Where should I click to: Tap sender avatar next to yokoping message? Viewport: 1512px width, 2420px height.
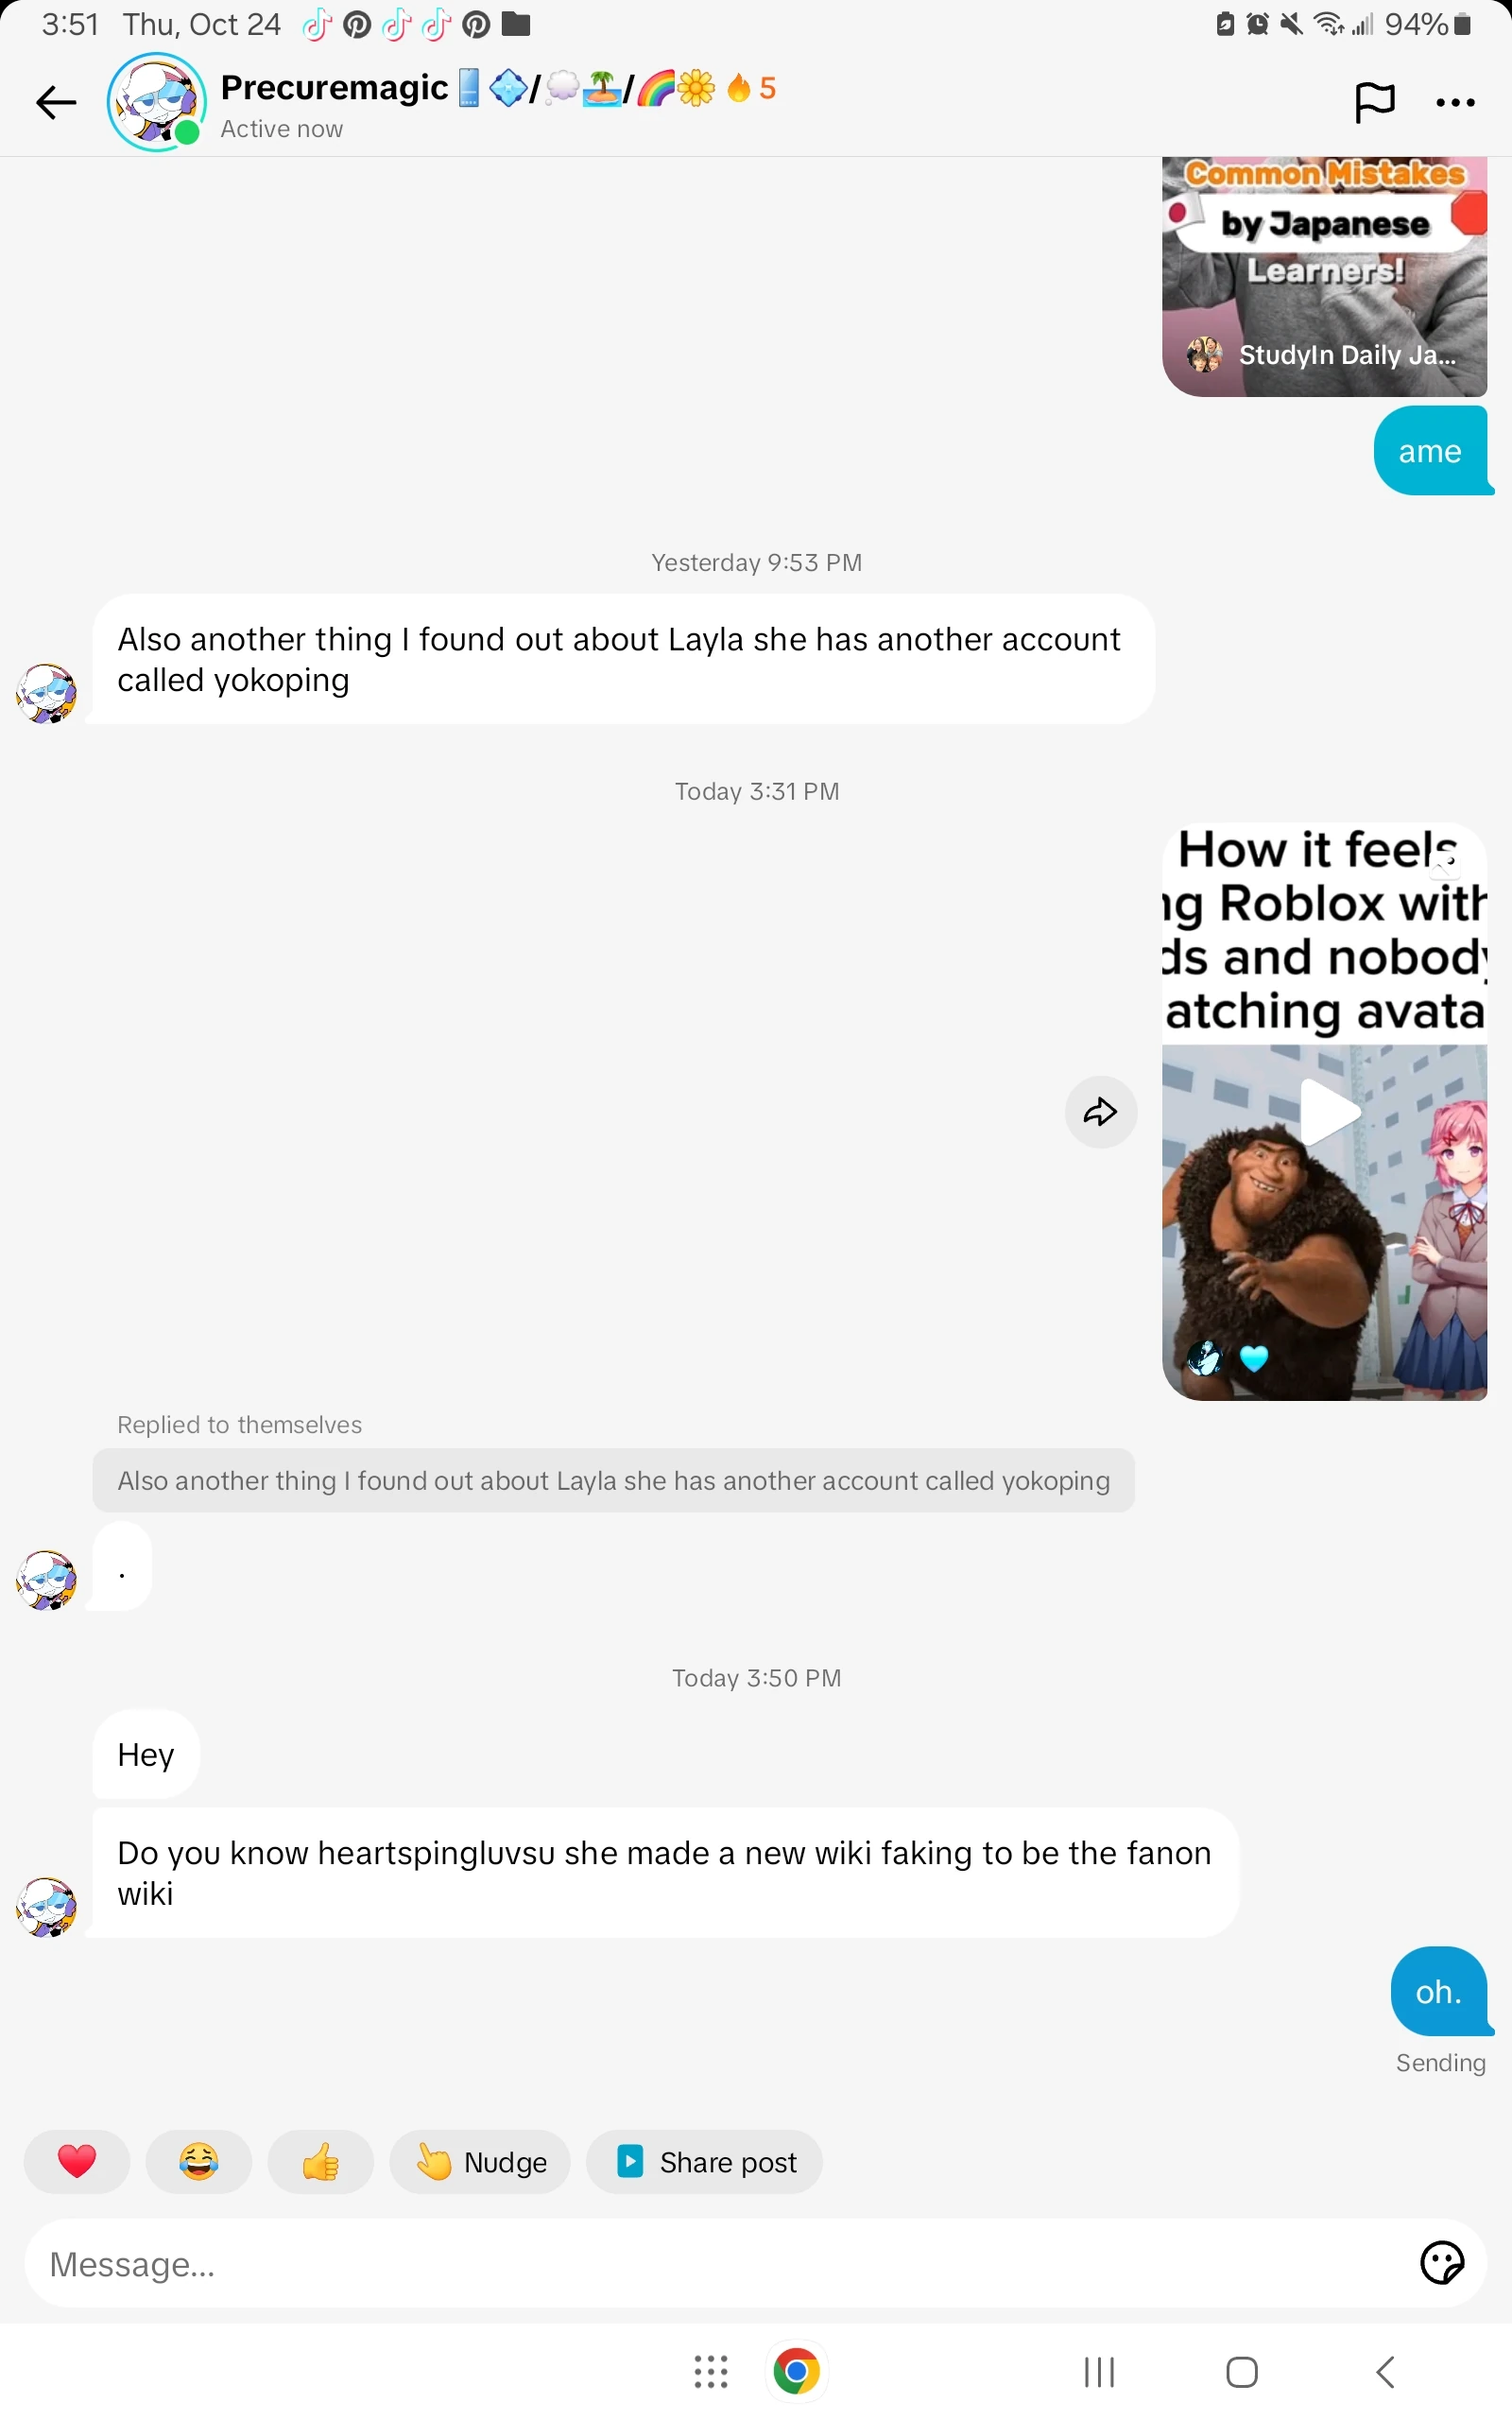[x=46, y=693]
